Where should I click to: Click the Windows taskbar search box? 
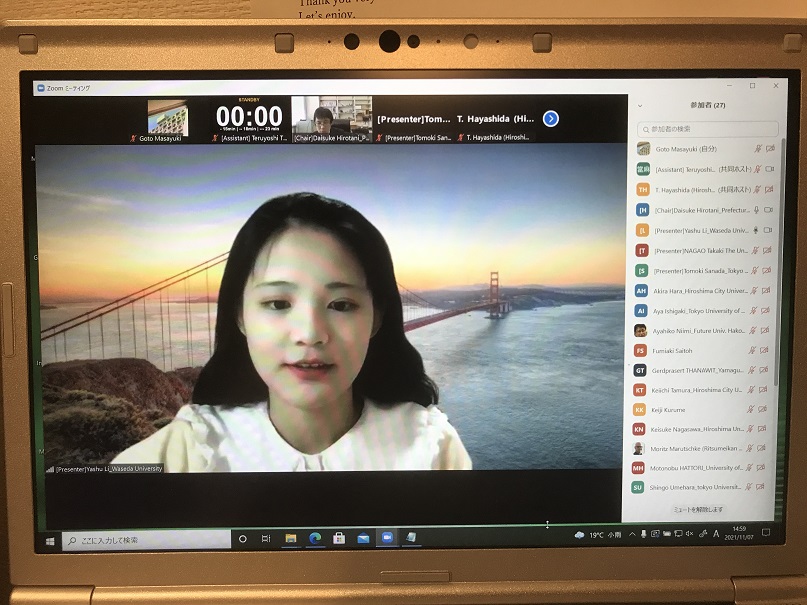pyautogui.click(x=146, y=540)
